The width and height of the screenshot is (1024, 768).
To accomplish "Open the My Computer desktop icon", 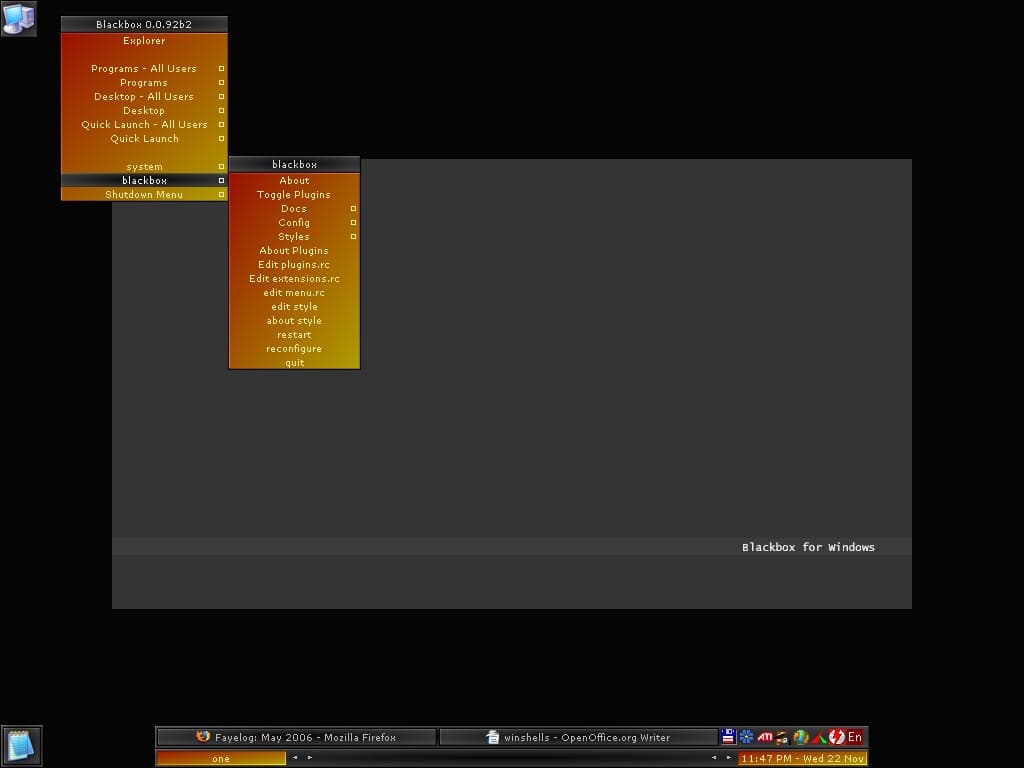I will (18, 18).
